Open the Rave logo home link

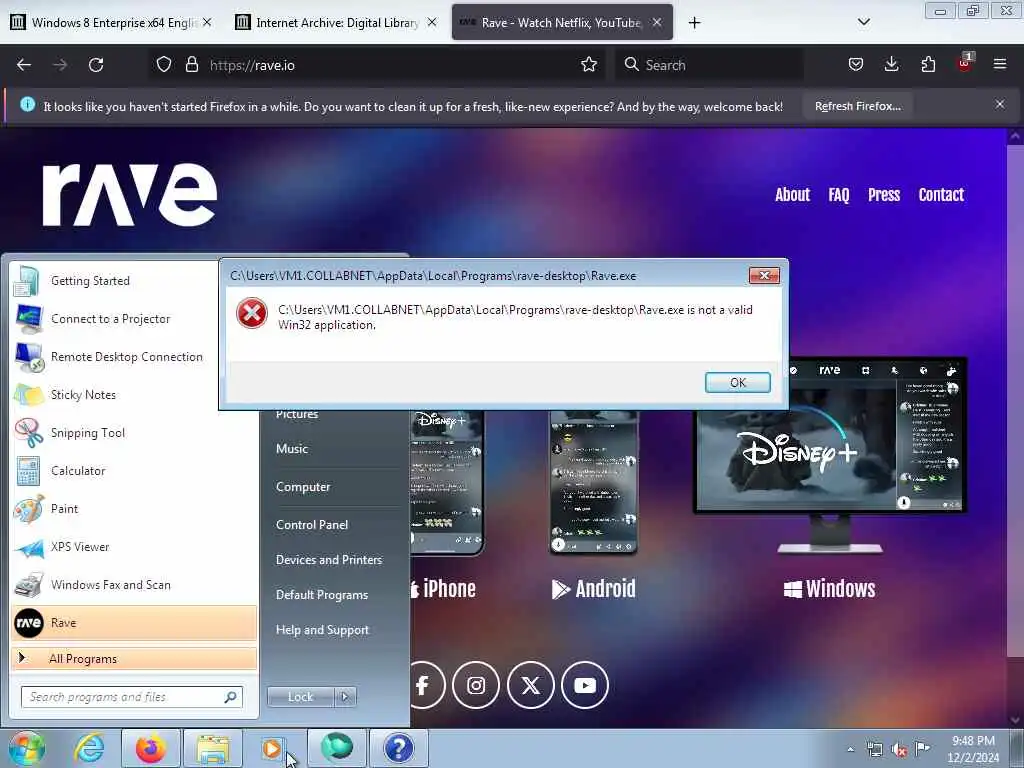130,194
